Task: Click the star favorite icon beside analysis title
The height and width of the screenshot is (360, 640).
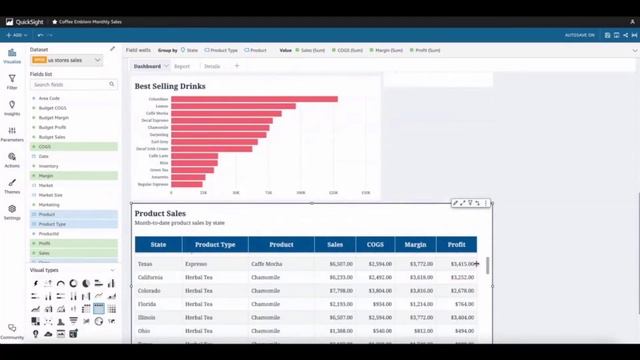Action: click(x=55, y=22)
